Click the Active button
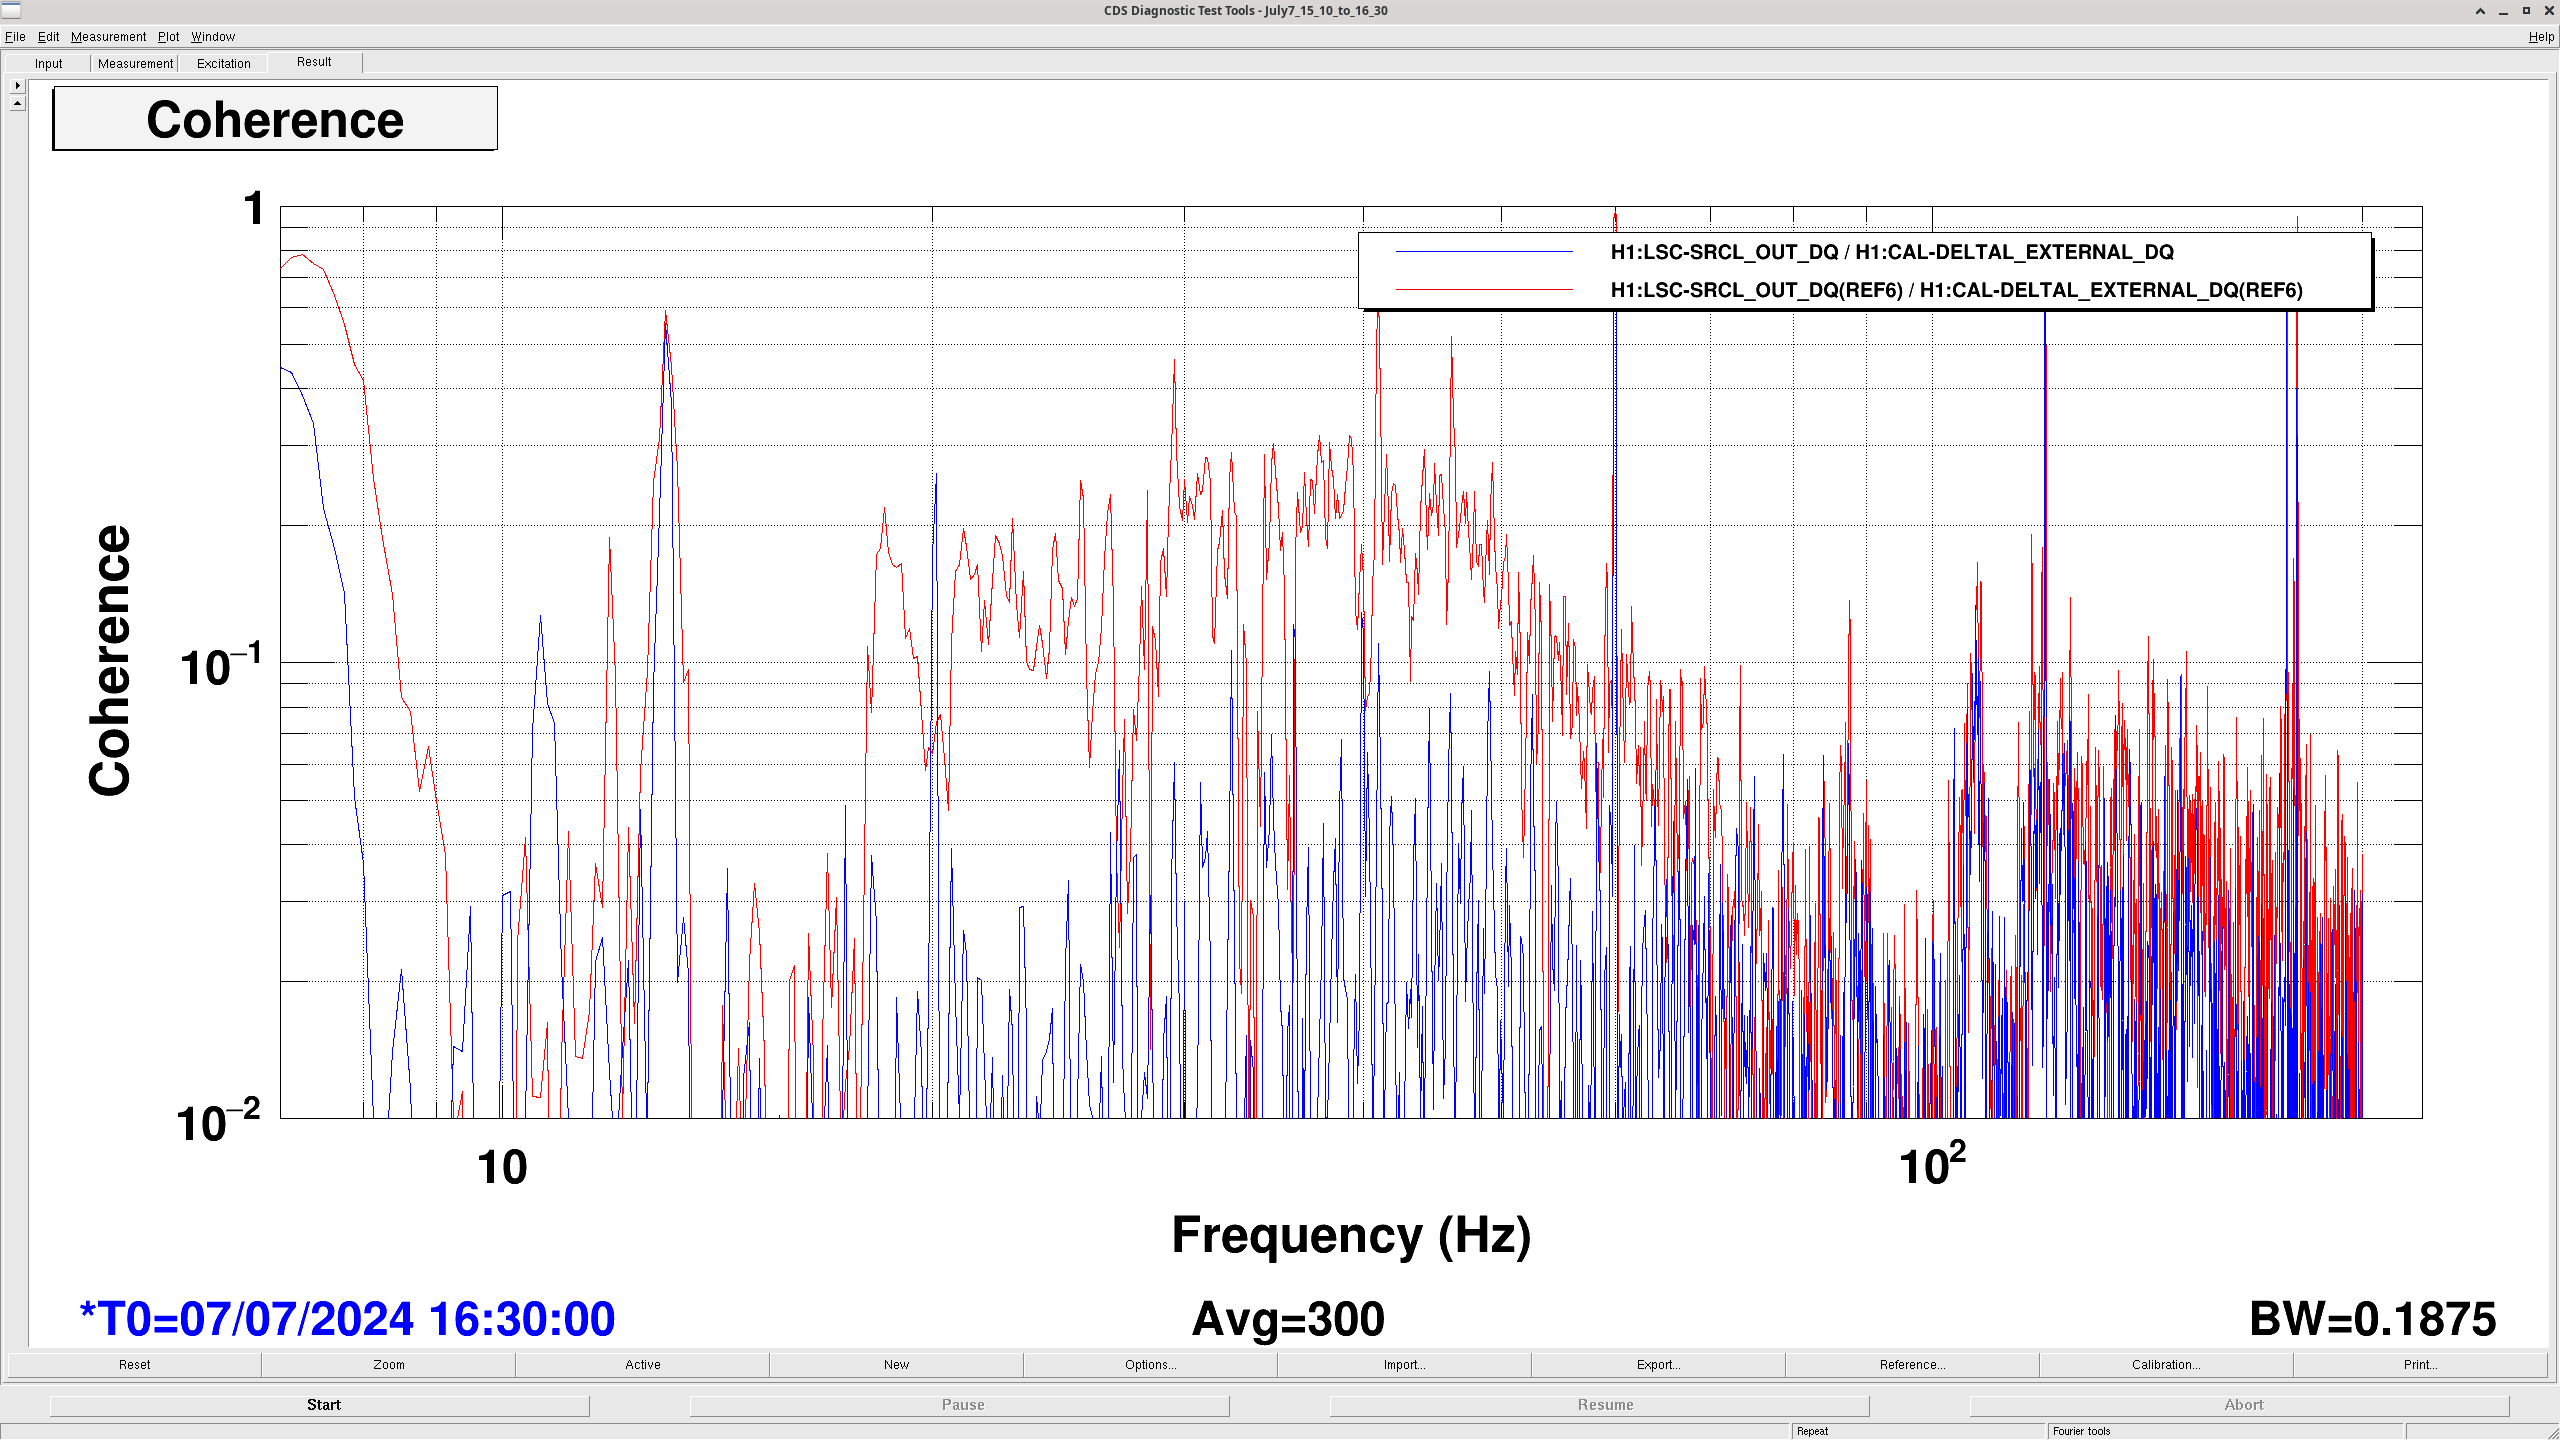Image resolution: width=2560 pixels, height=1440 pixels. [x=643, y=1365]
